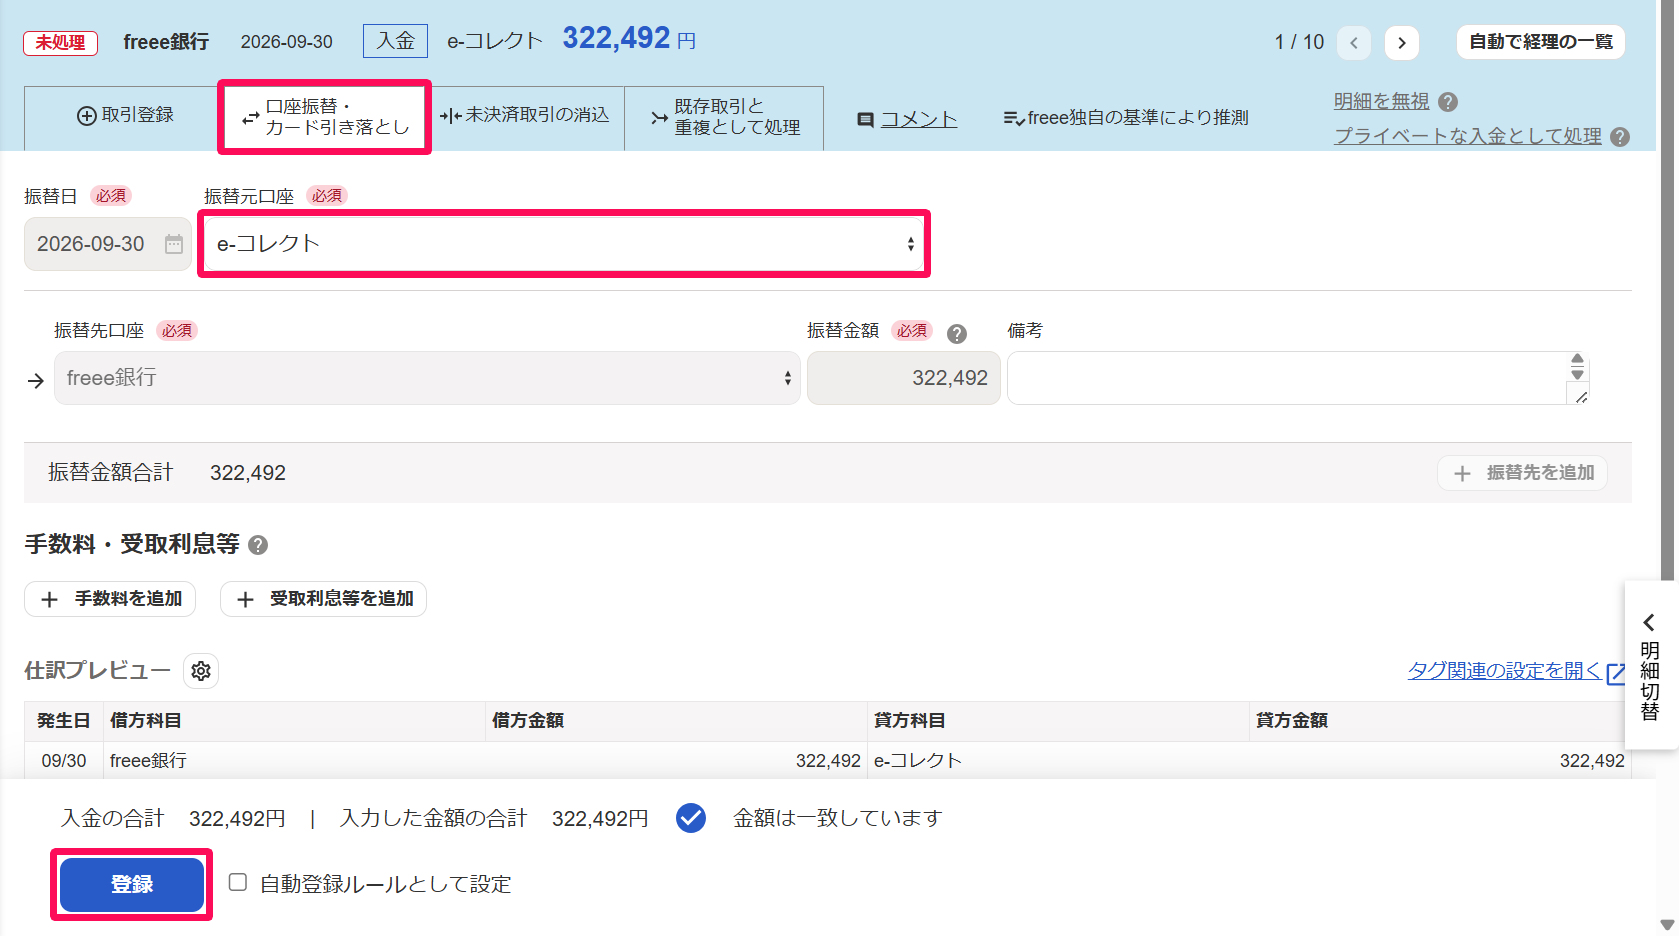This screenshot has width=1679, height=936.
Task: Click the 金額は一致しています checkmark icon
Action: coord(691,818)
